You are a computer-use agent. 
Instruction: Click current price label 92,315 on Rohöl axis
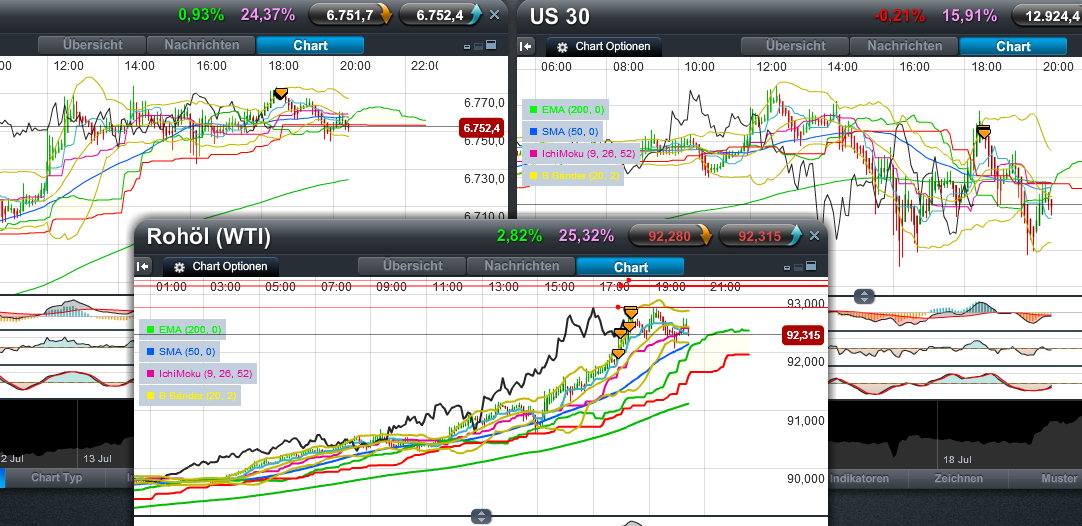(803, 335)
